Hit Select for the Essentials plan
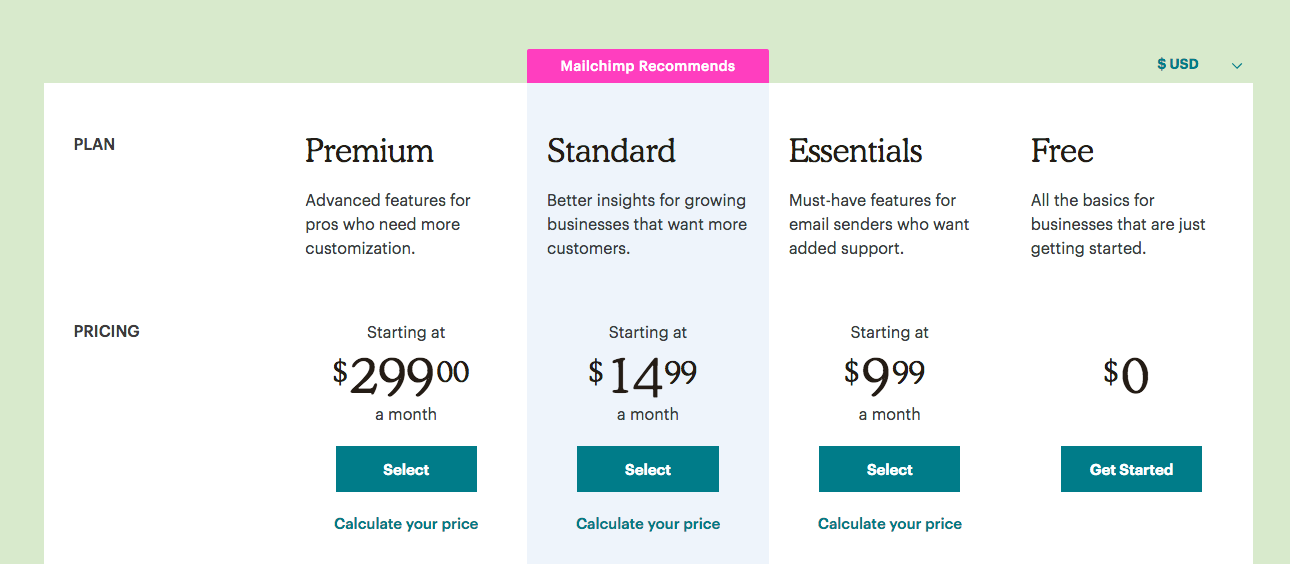This screenshot has width=1290, height=564. 889,469
